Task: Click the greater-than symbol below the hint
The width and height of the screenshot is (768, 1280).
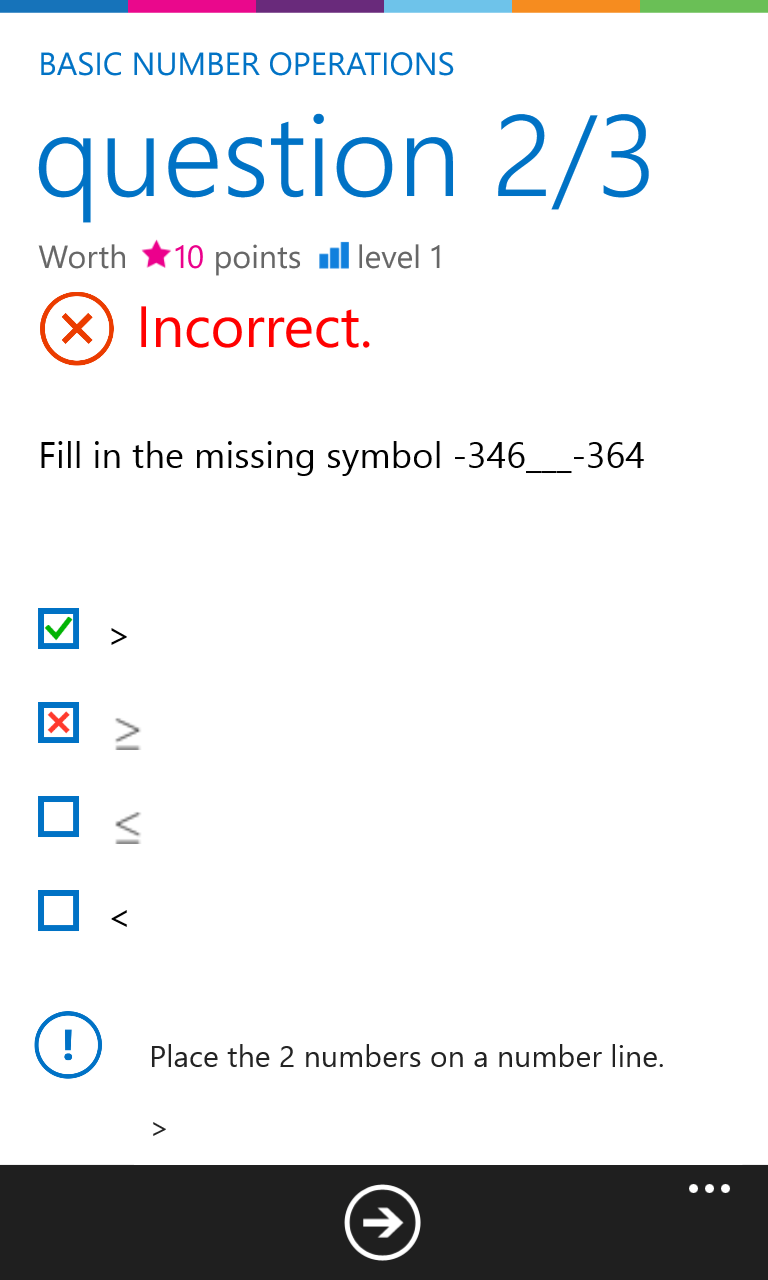Action: (x=159, y=1129)
